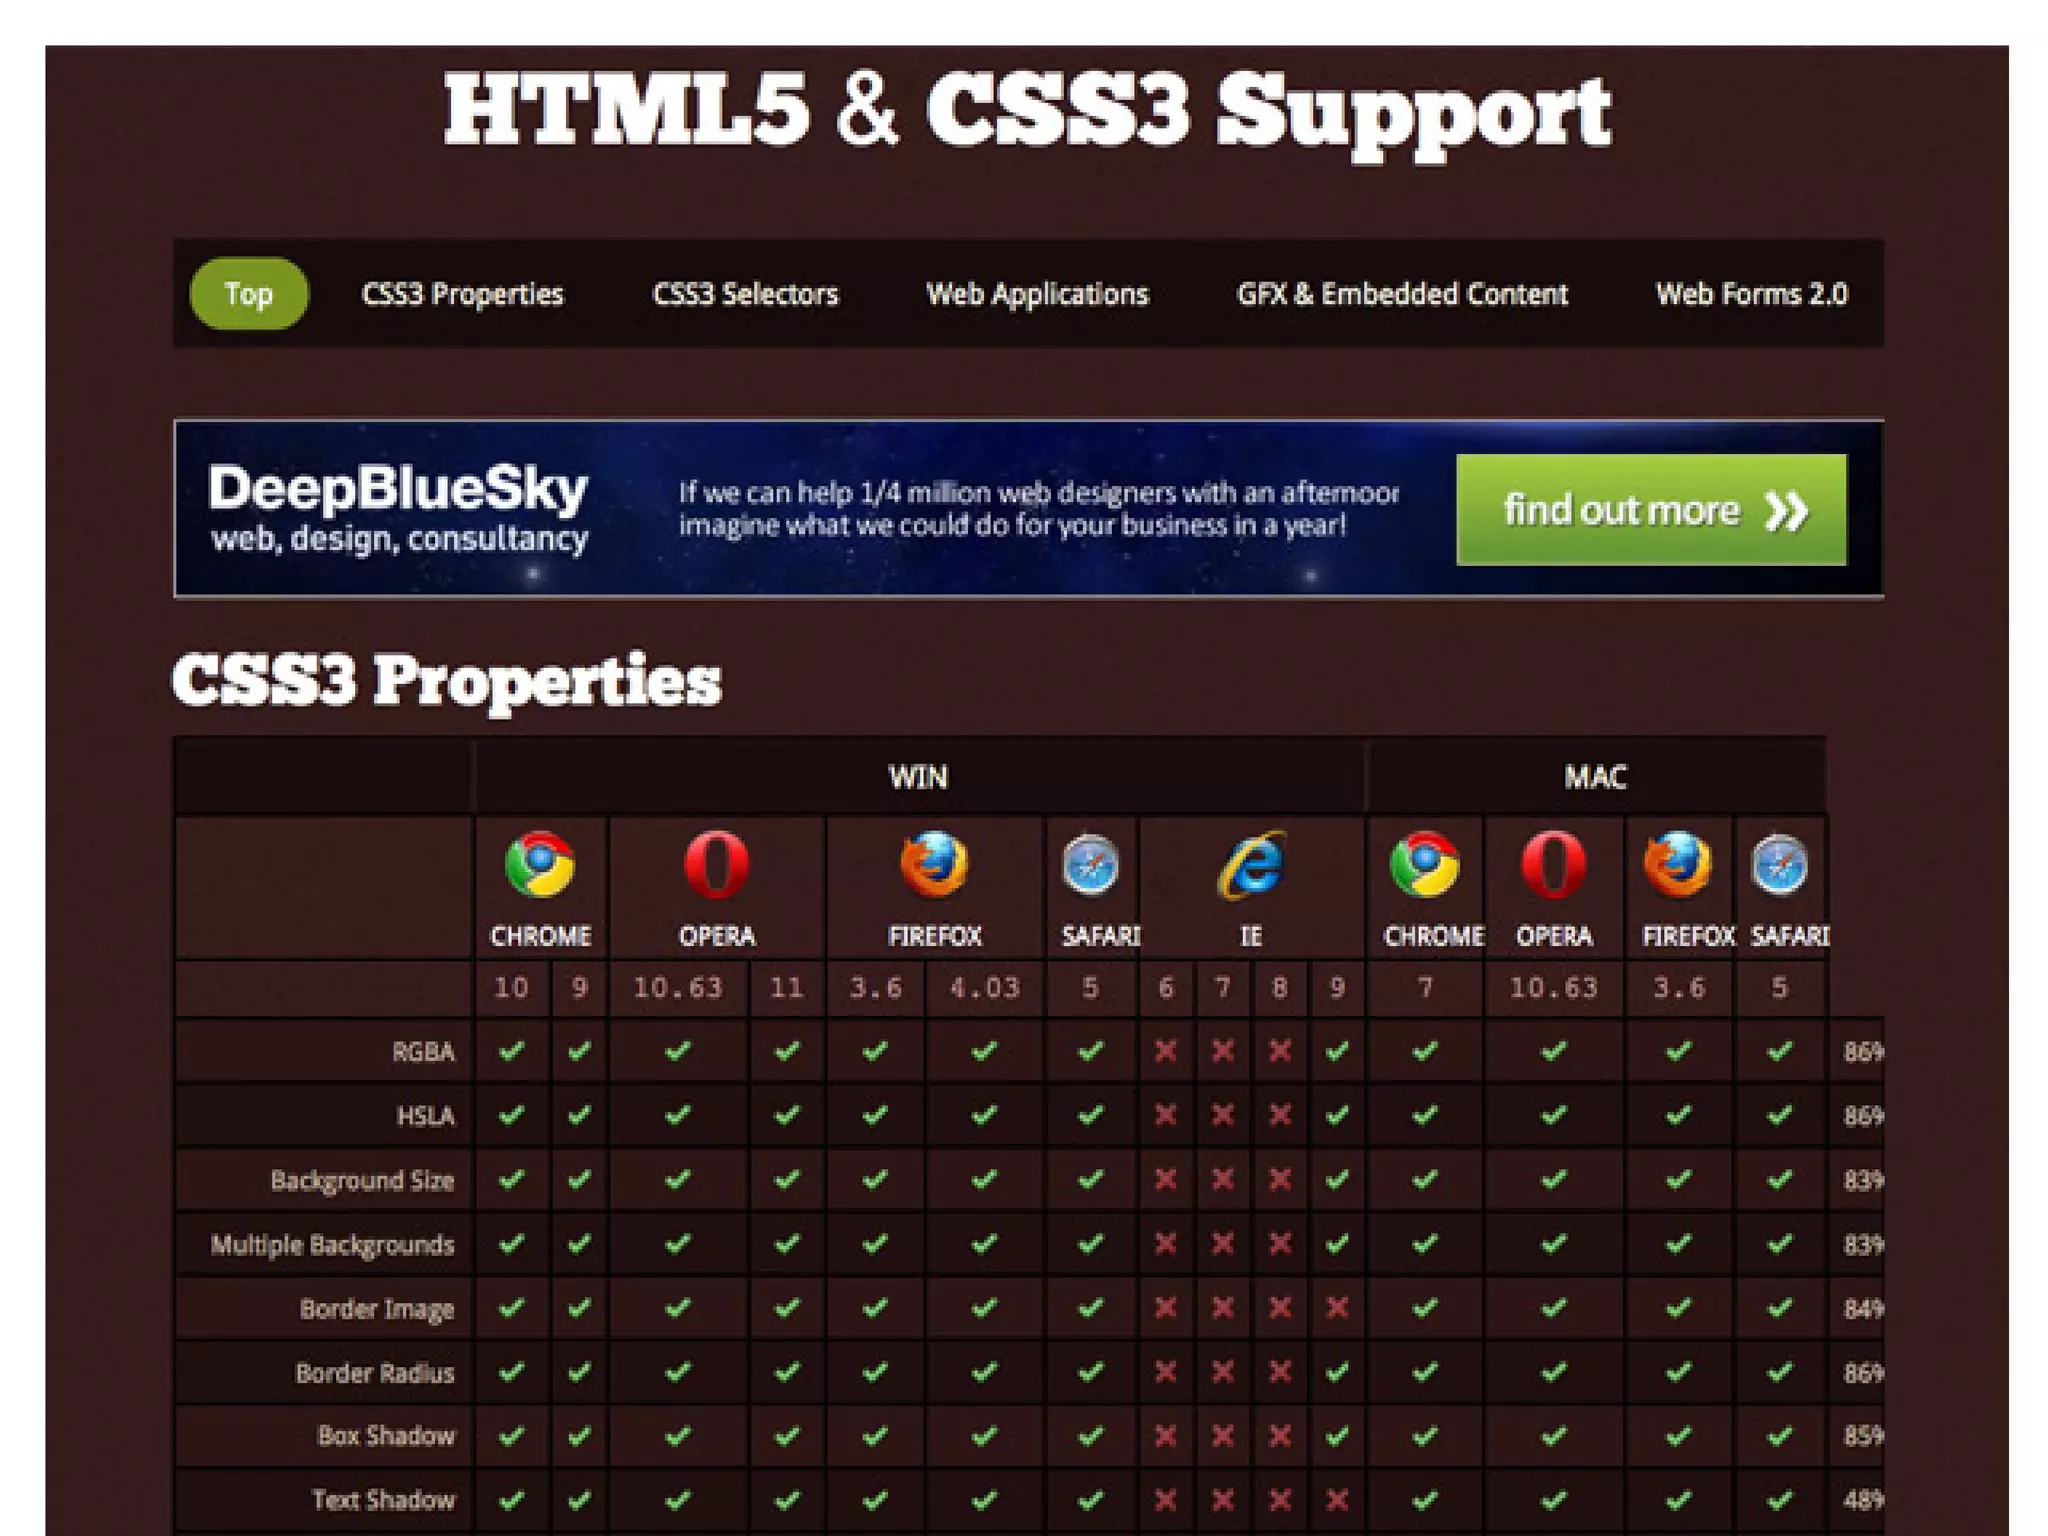Click the Internet Explorer icon
The width and height of the screenshot is (2048, 1536).
1251,864
